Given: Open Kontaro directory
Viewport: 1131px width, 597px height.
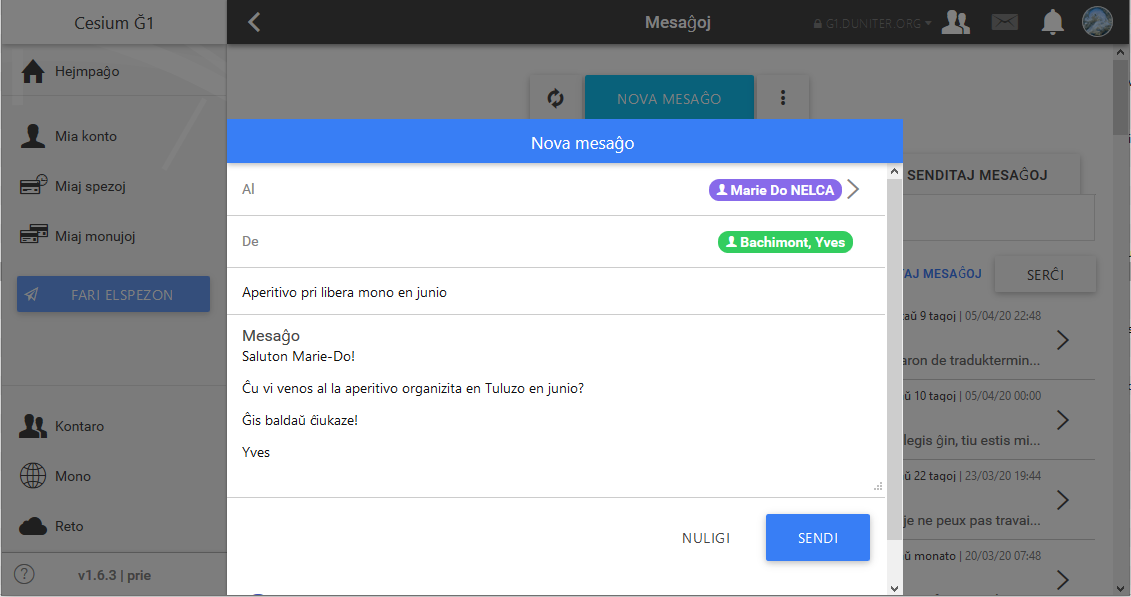Looking at the screenshot, I should tap(113, 426).
